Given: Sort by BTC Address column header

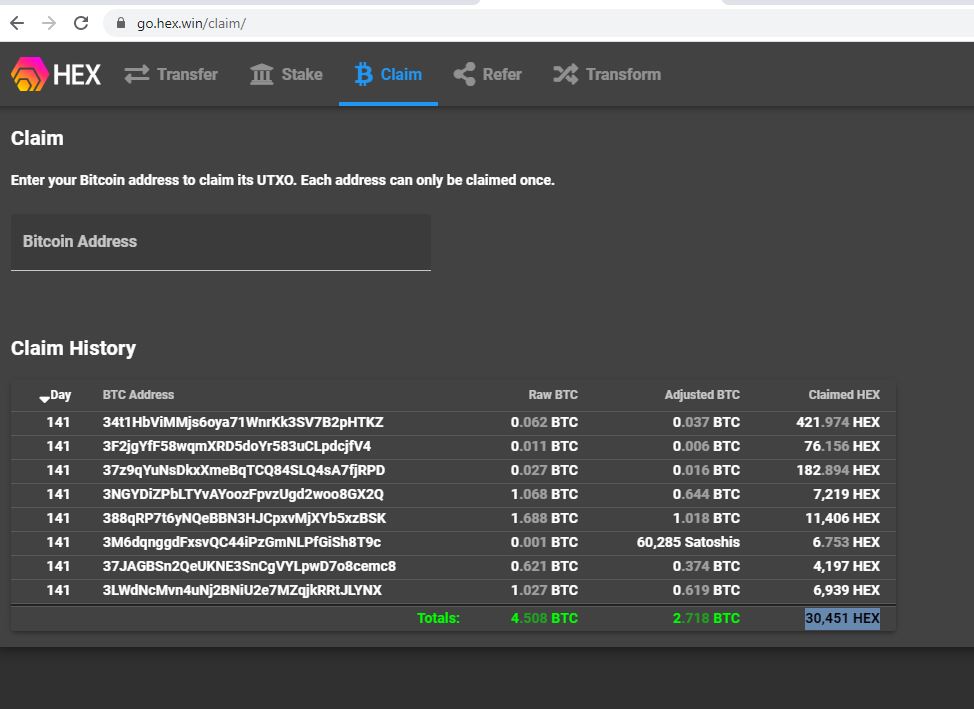Looking at the screenshot, I should click(138, 395).
